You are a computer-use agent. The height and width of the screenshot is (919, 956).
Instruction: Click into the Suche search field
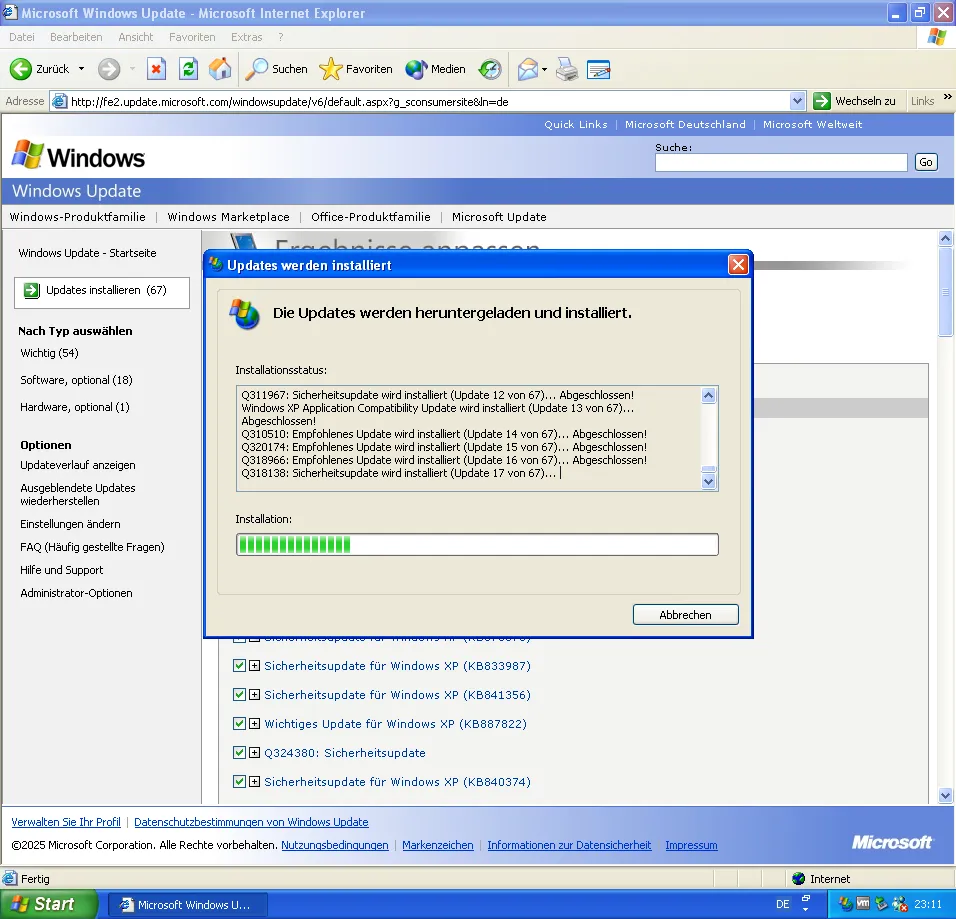tap(781, 162)
